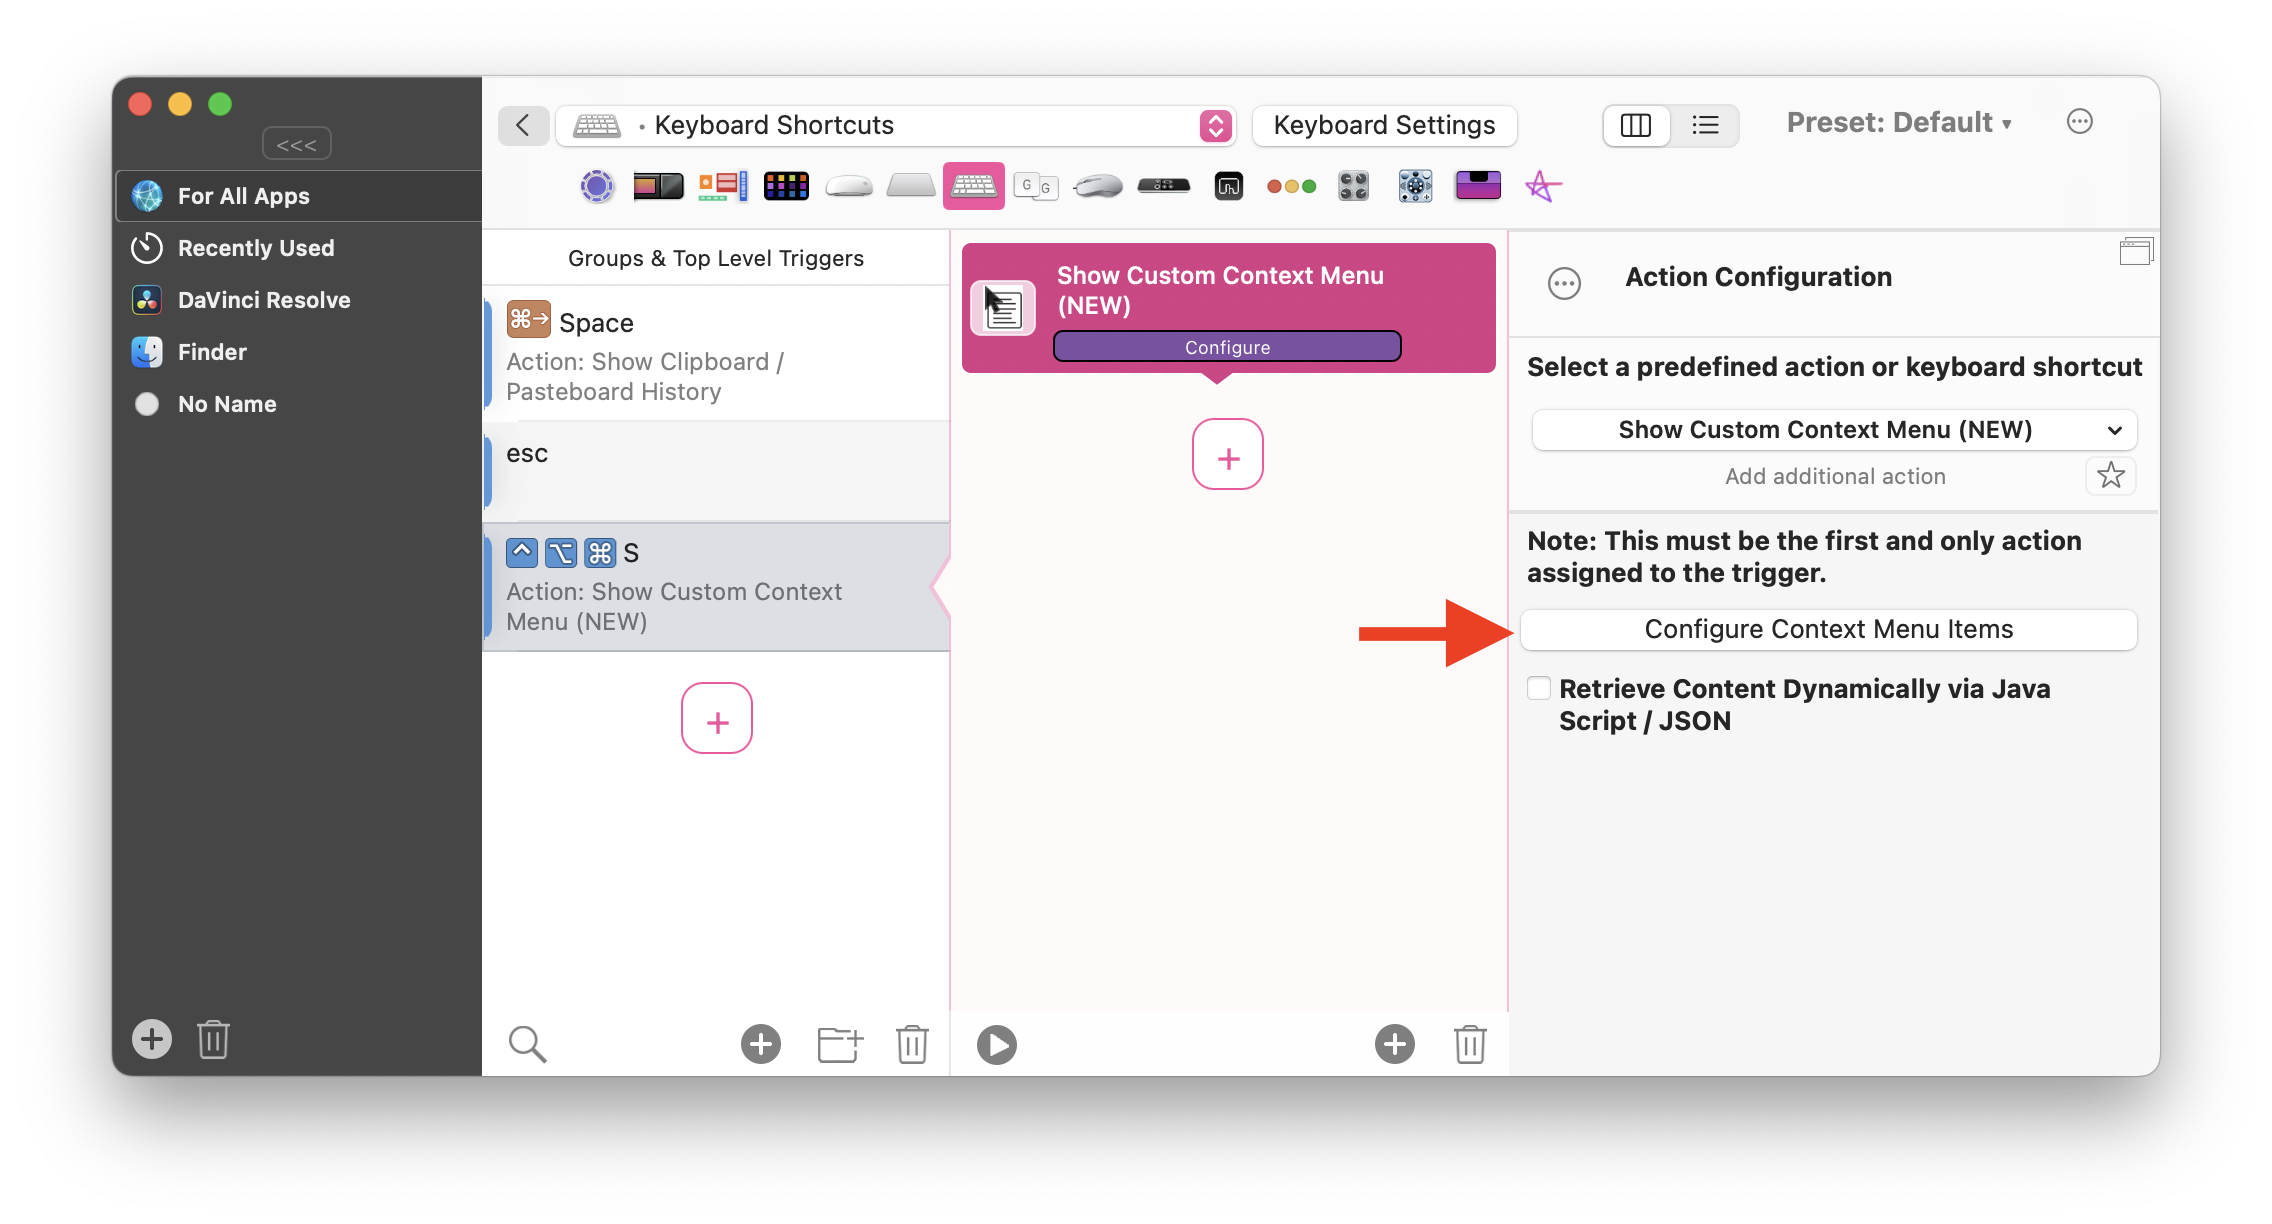Image resolution: width=2272 pixels, height=1224 pixels.
Task: Click the play/test trigger button
Action: [x=996, y=1043]
